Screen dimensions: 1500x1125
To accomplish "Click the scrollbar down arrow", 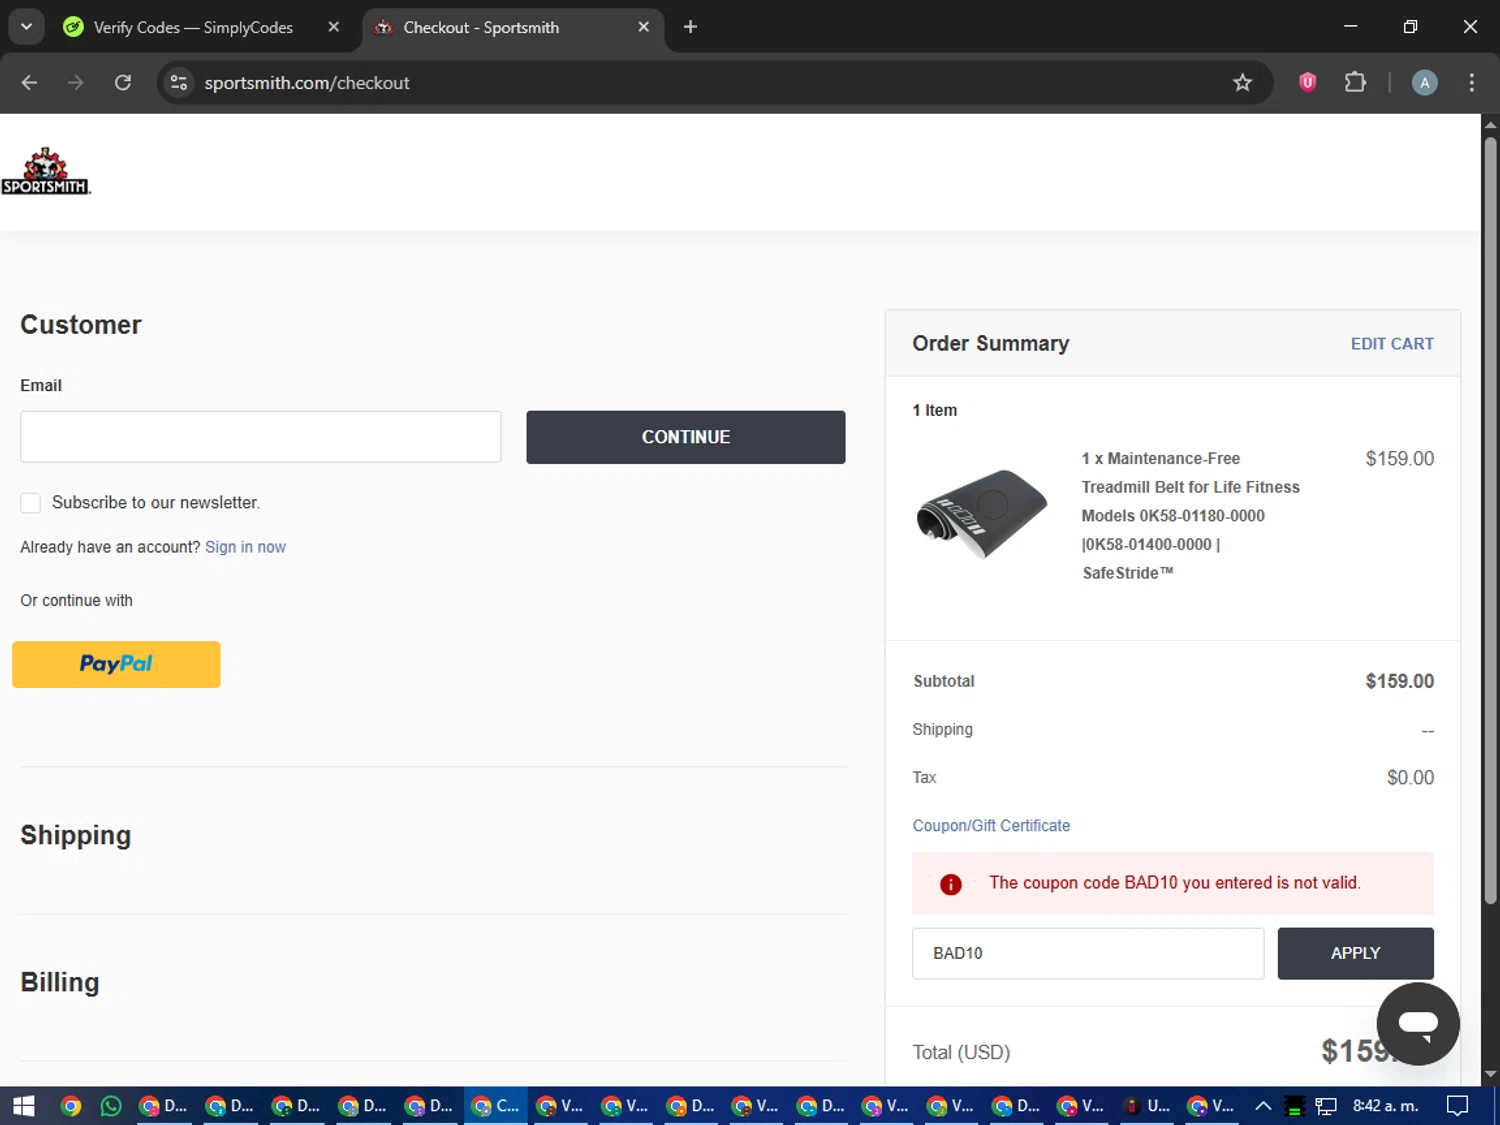I will (1490, 1074).
